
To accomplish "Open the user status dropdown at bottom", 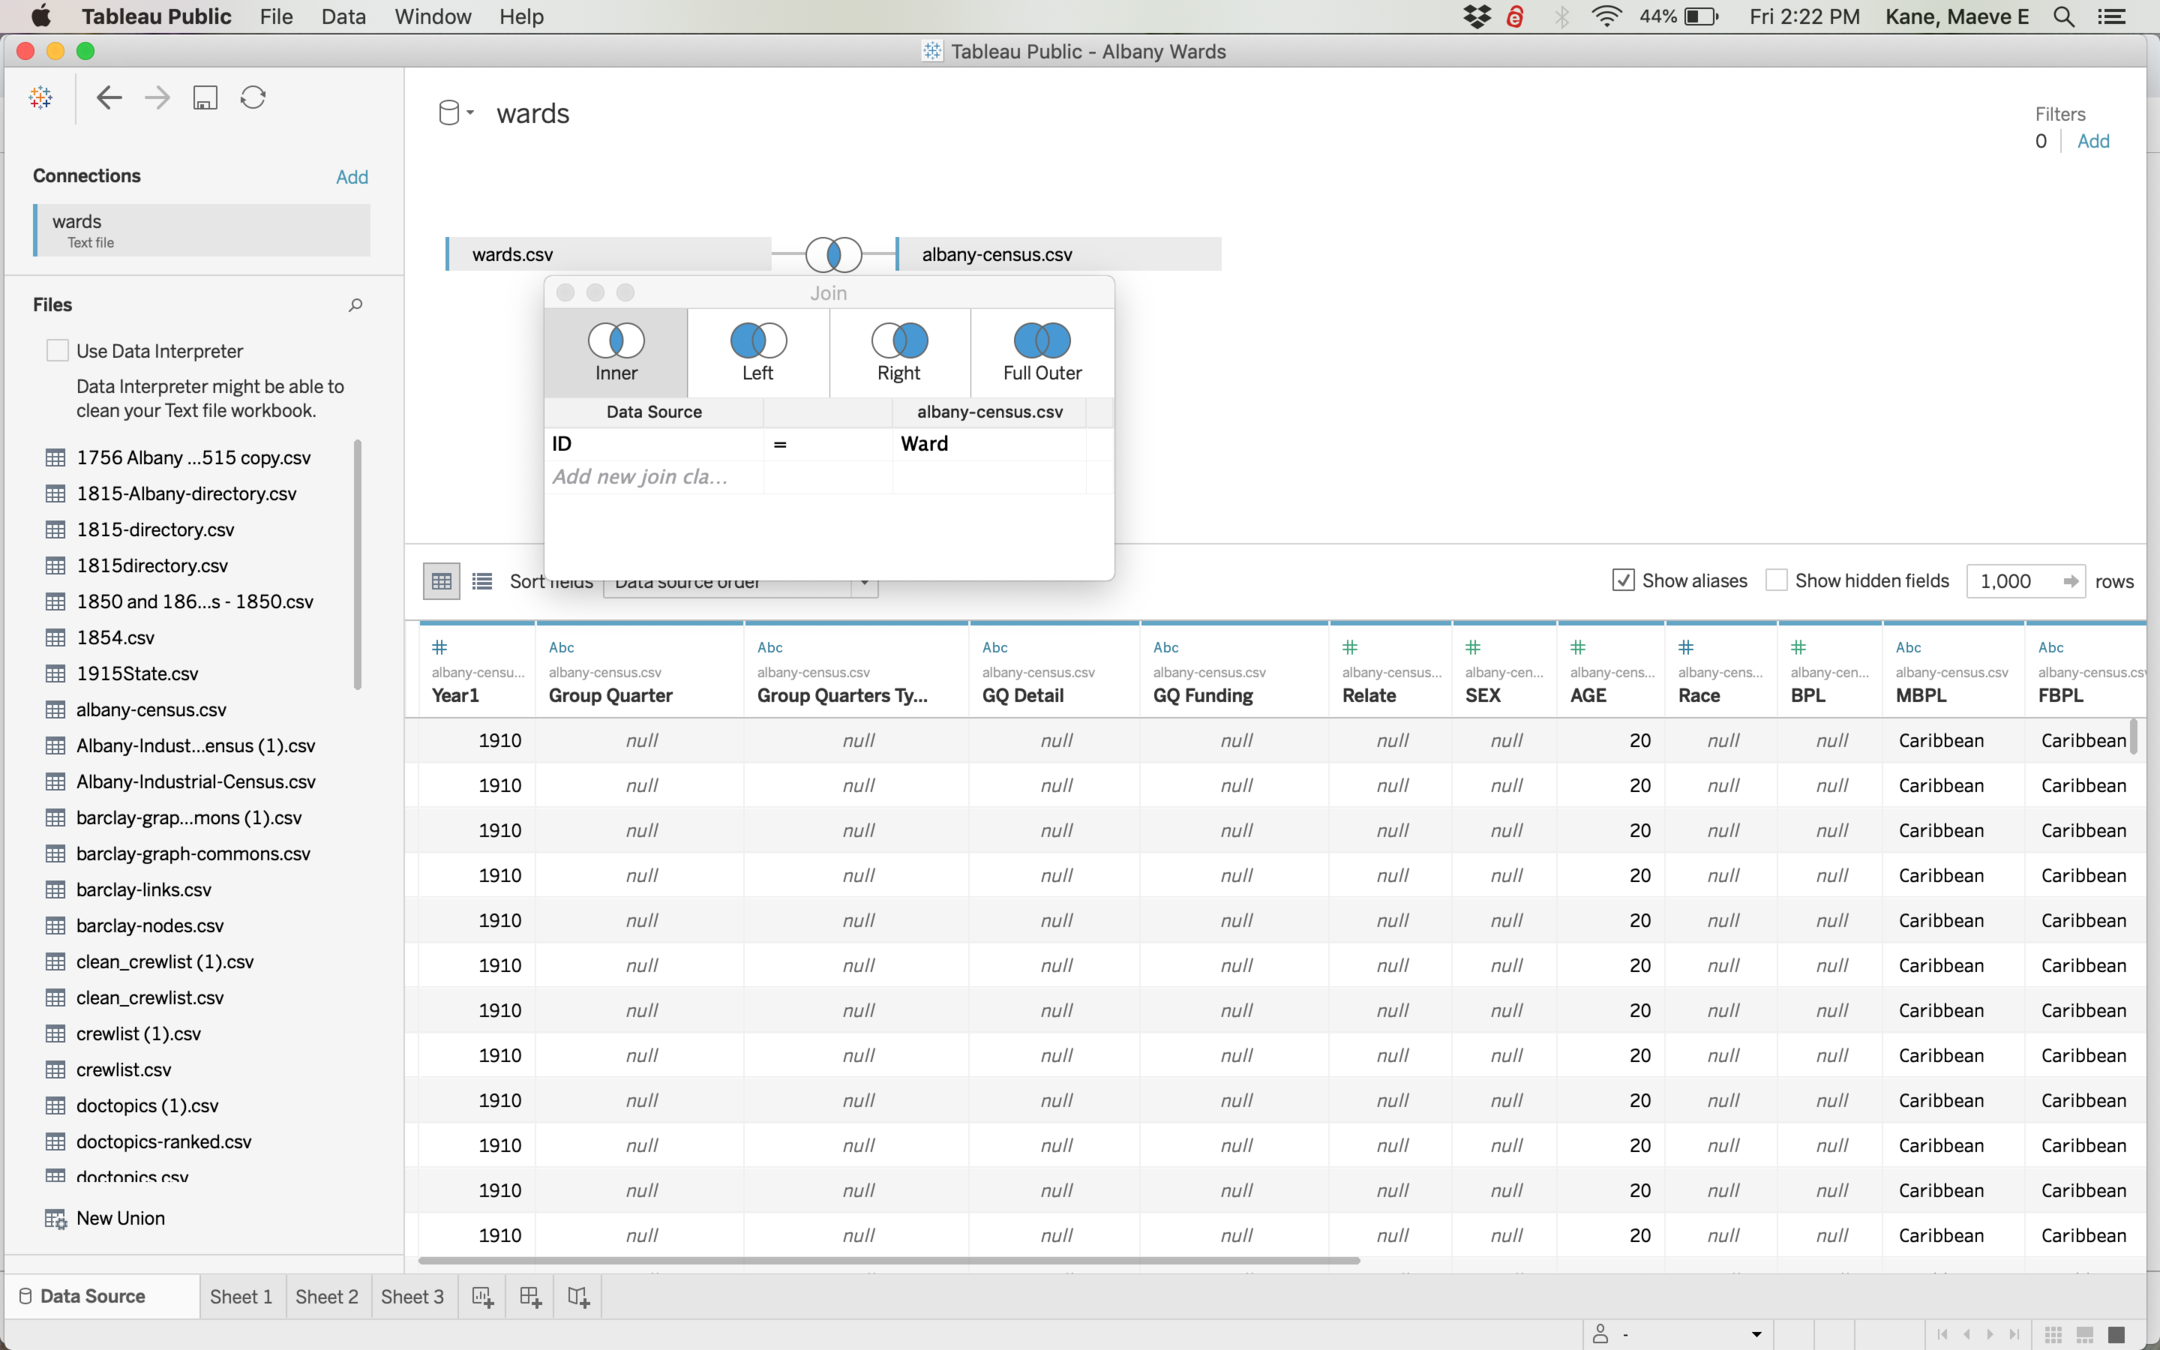I will (1756, 1334).
